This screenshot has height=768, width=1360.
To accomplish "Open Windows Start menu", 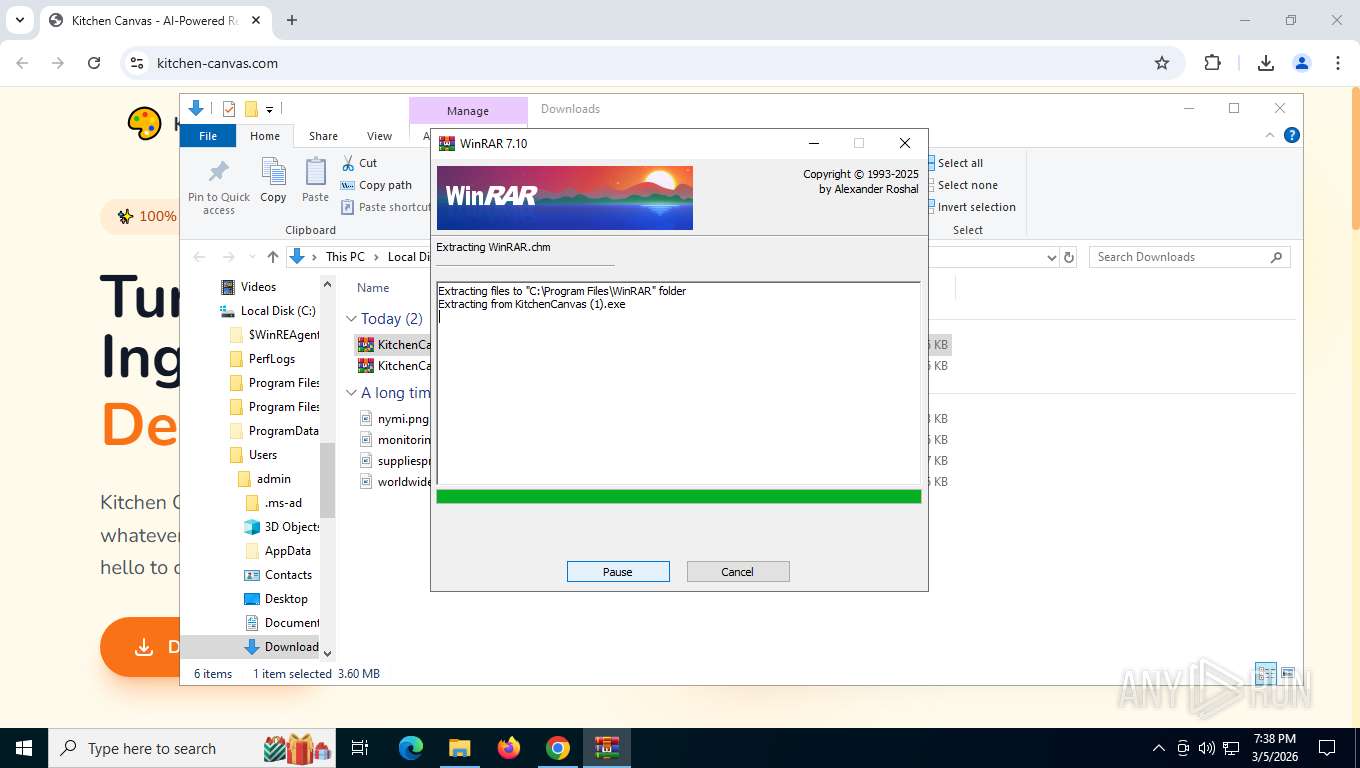I will pos(24,748).
